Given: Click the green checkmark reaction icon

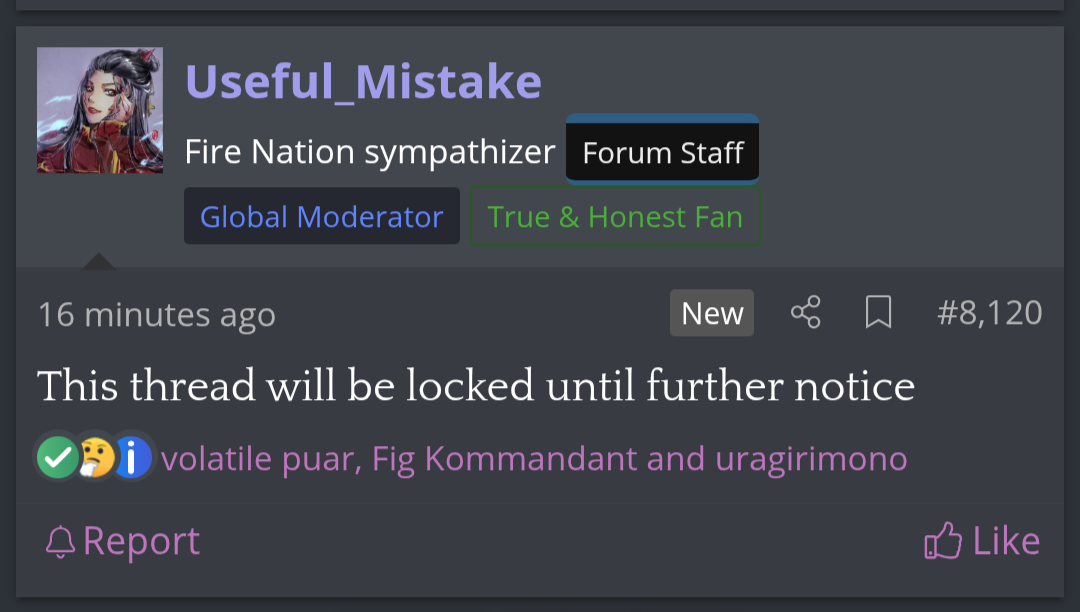Looking at the screenshot, I should coord(57,458).
